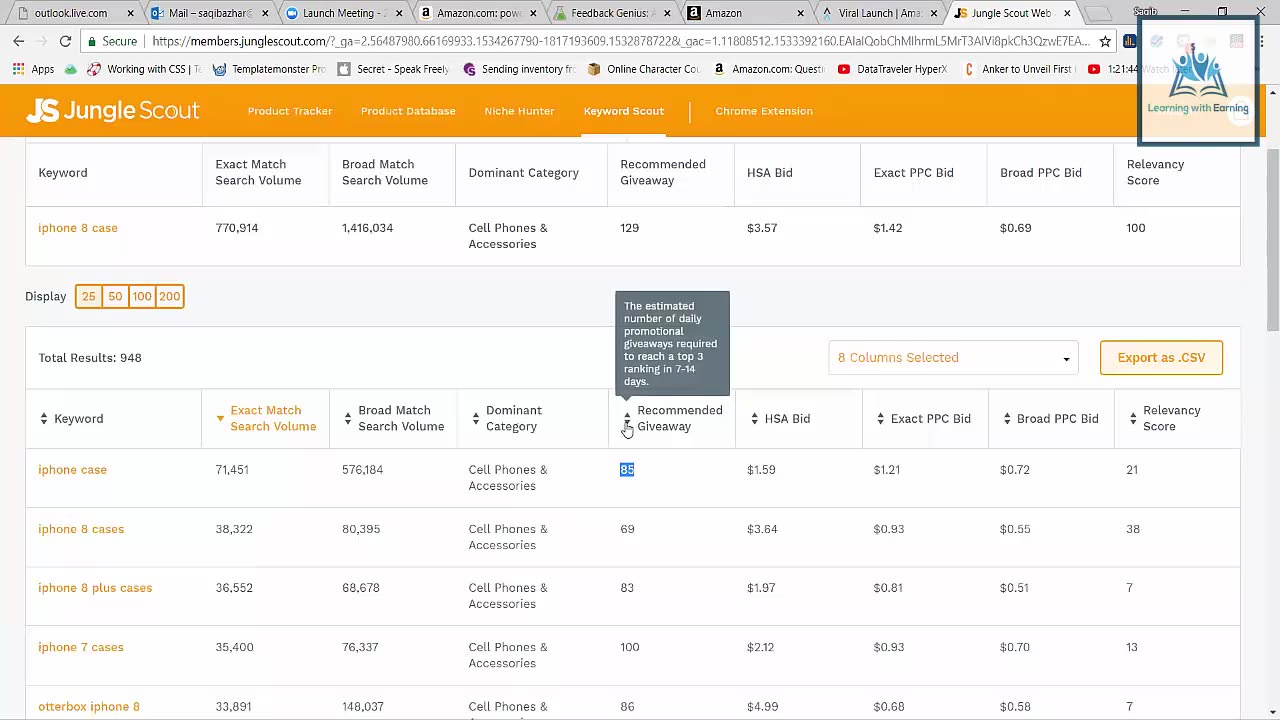This screenshot has height=720, width=1280.
Task: Open Templatemonster bookmark
Action: point(268,69)
